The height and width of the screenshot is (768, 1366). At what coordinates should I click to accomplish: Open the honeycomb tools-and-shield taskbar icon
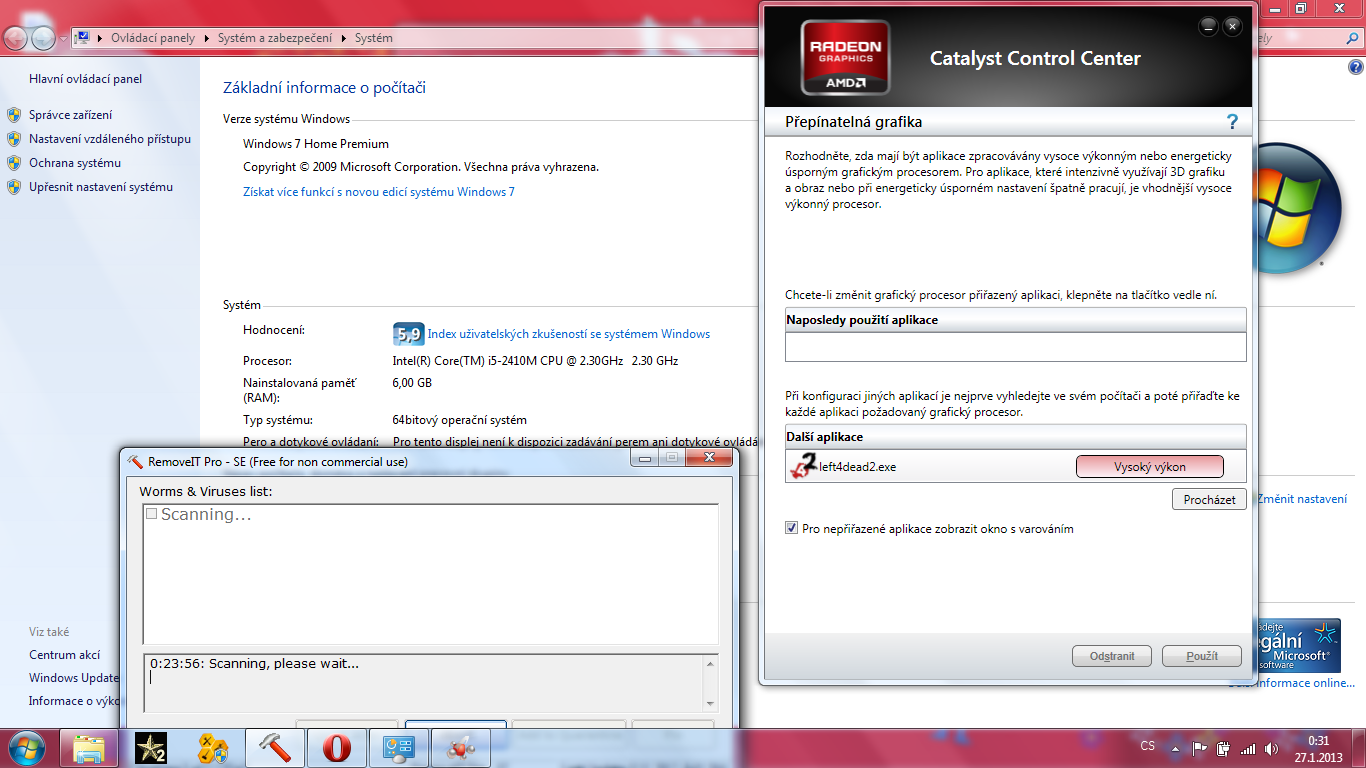coord(213,748)
